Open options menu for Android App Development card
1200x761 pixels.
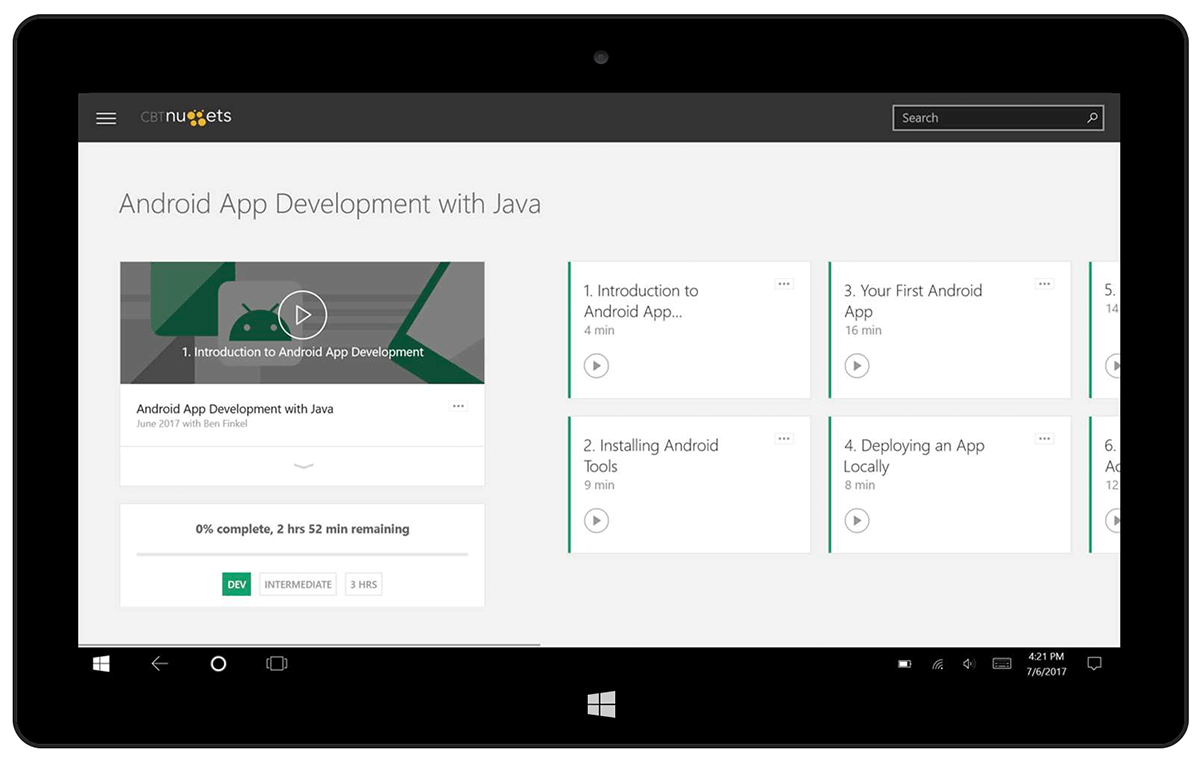(x=458, y=406)
